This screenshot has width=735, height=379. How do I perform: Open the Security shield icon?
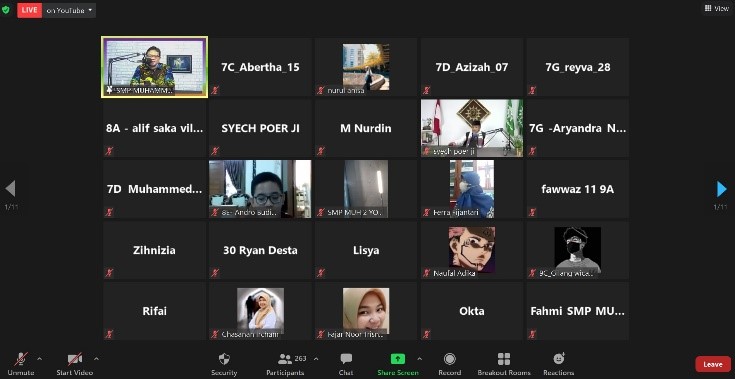(x=224, y=359)
